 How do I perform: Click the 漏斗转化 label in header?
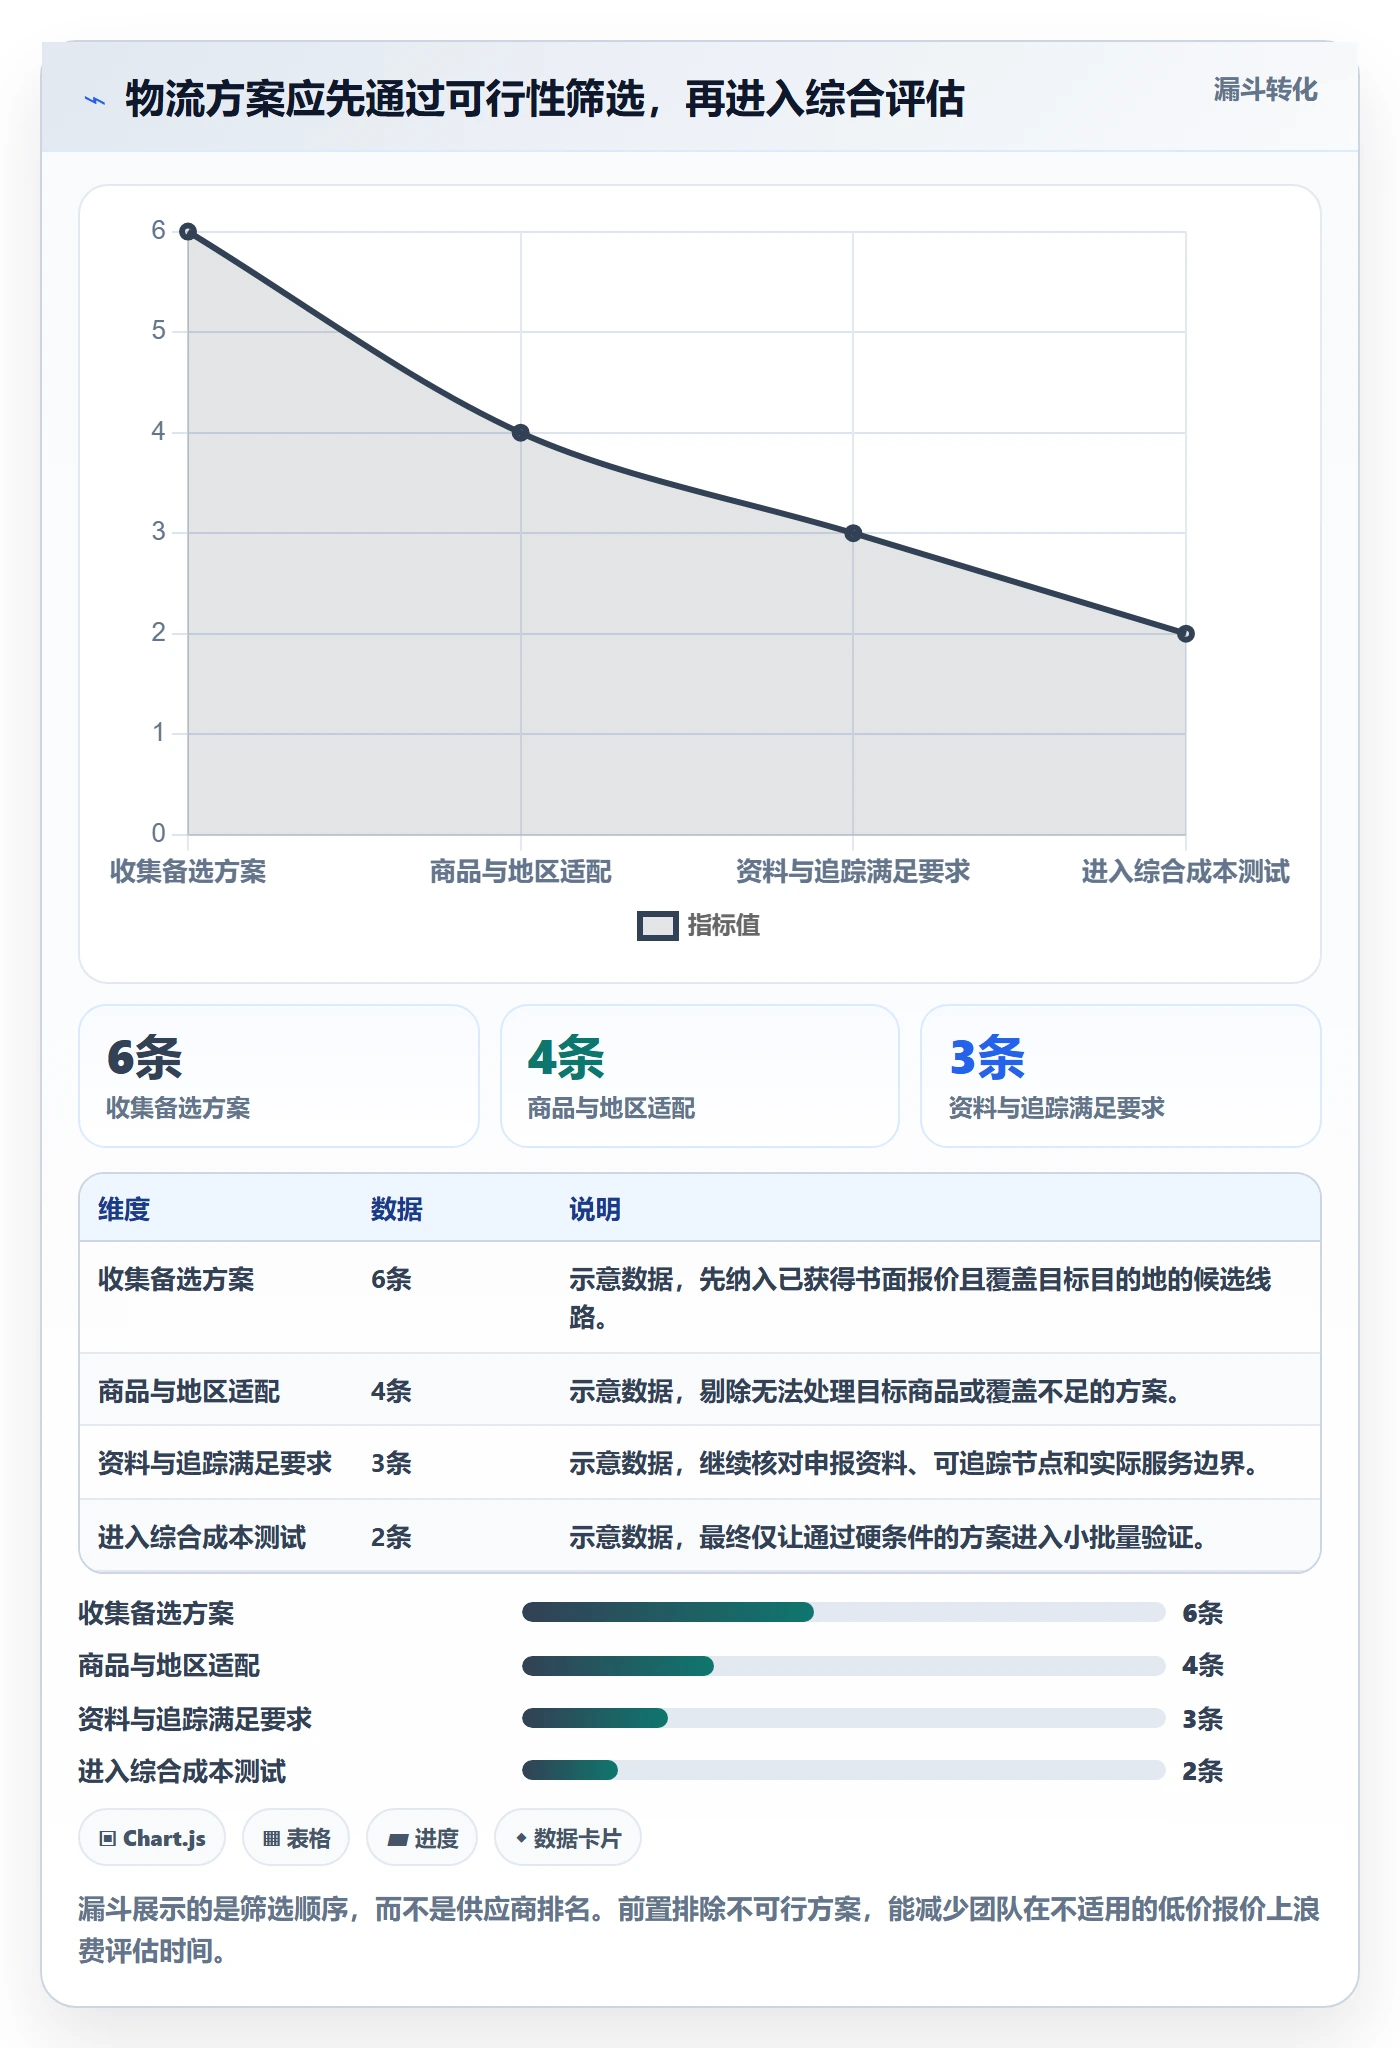pyautogui.click(x=1265, y=90)
